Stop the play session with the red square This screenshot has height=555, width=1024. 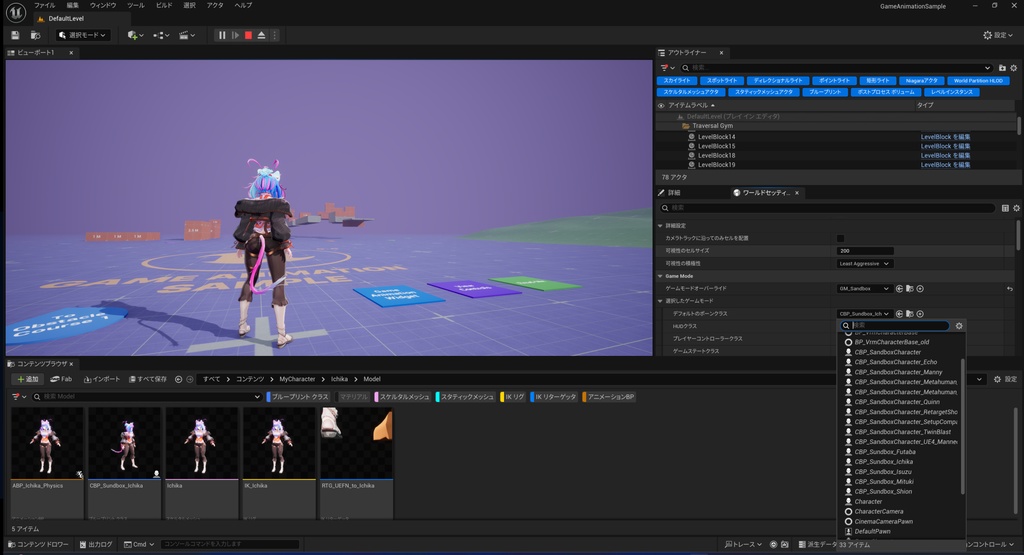tap(248, 35)
